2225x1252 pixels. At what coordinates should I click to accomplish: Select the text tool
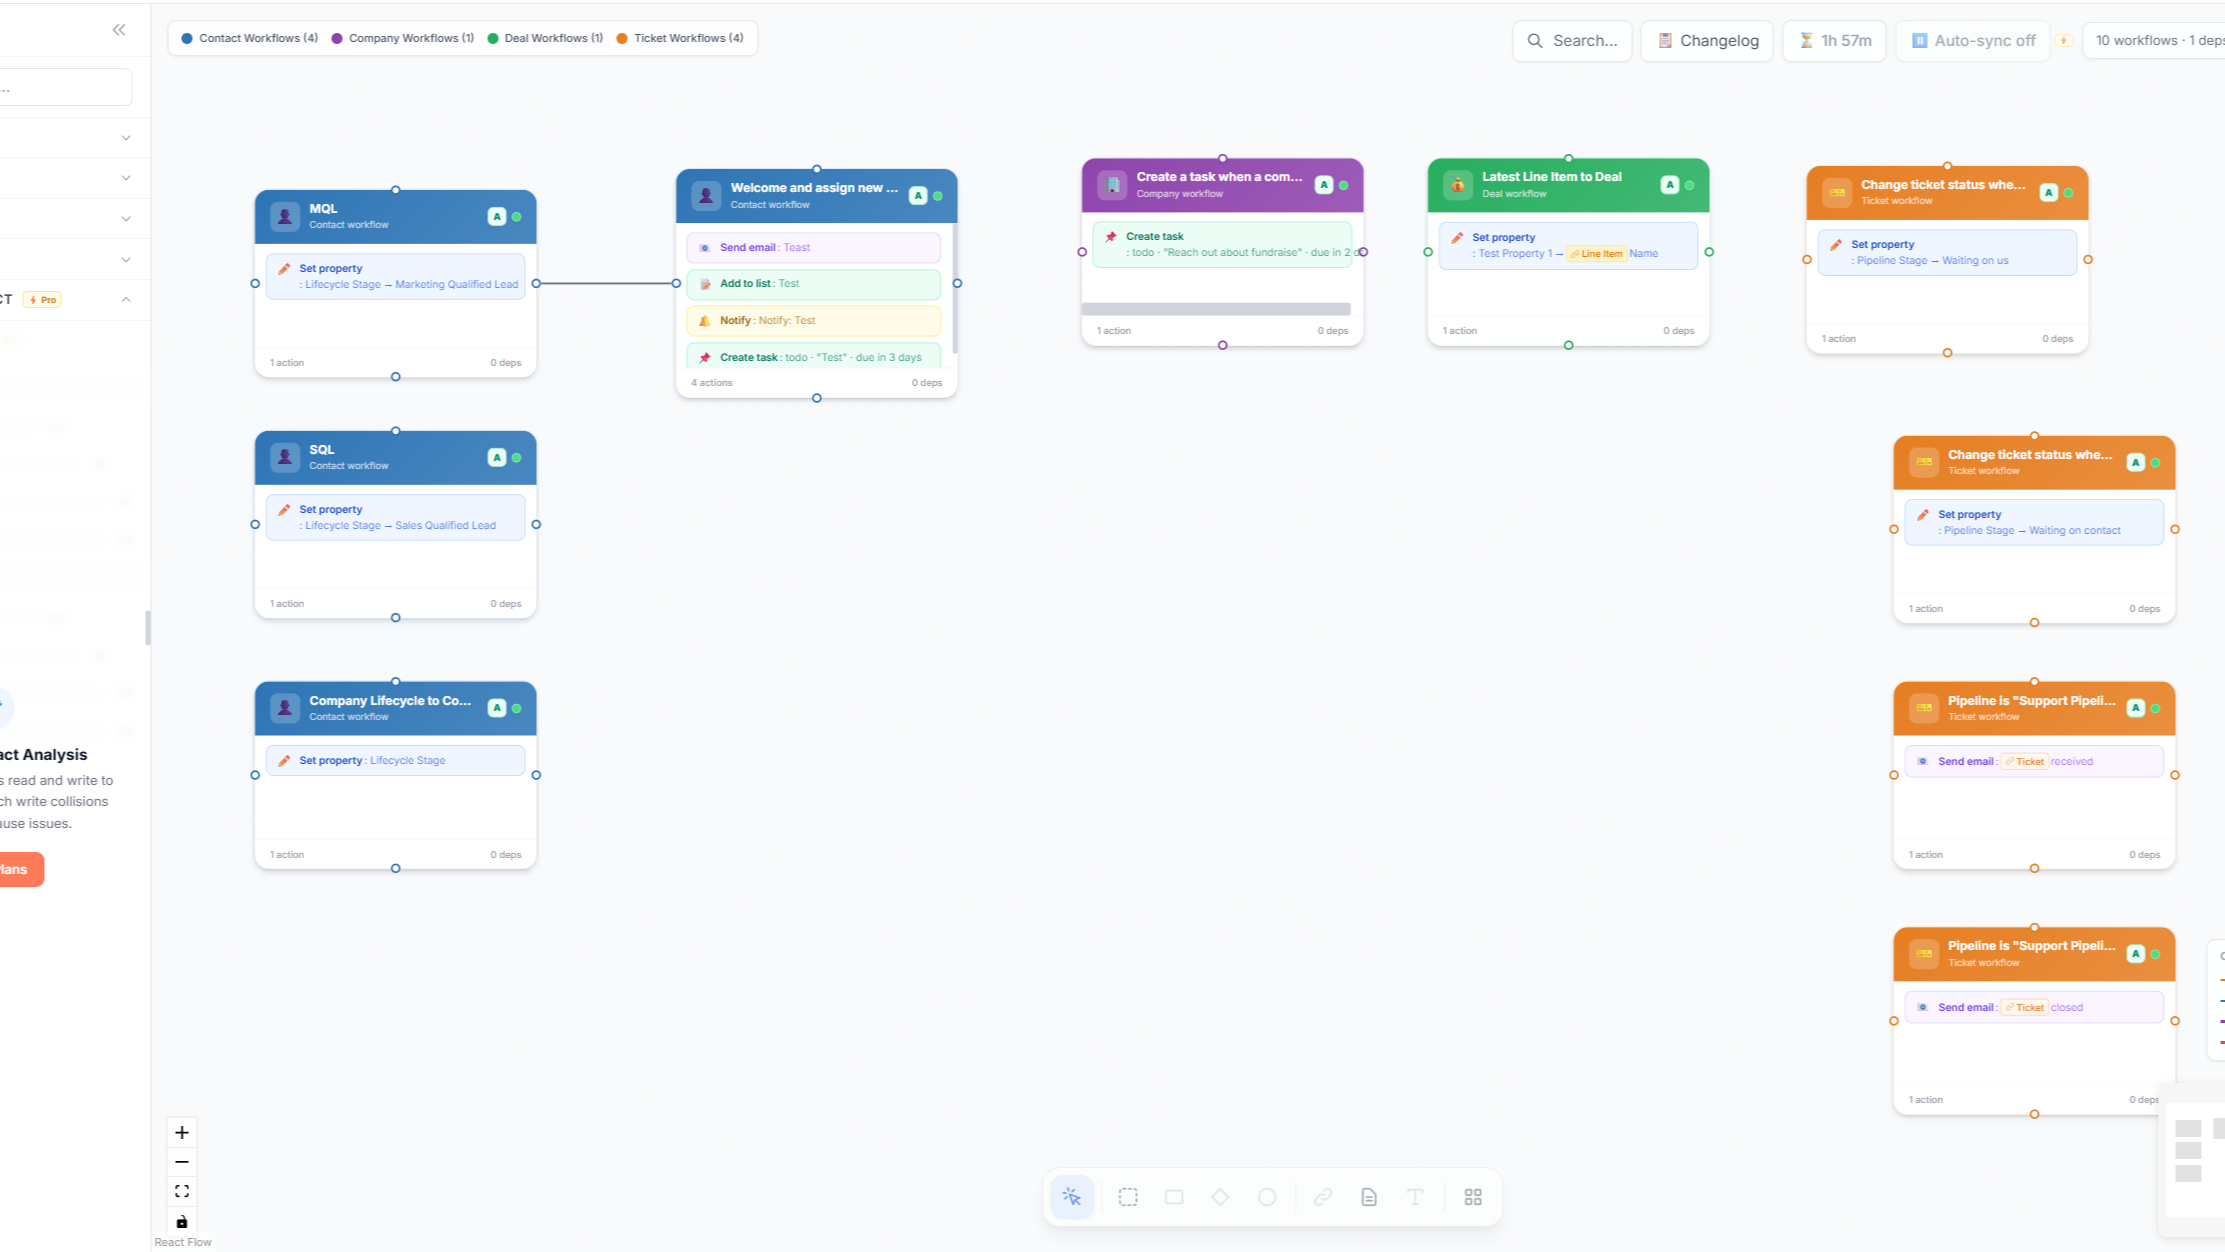coord(1414,1196)
